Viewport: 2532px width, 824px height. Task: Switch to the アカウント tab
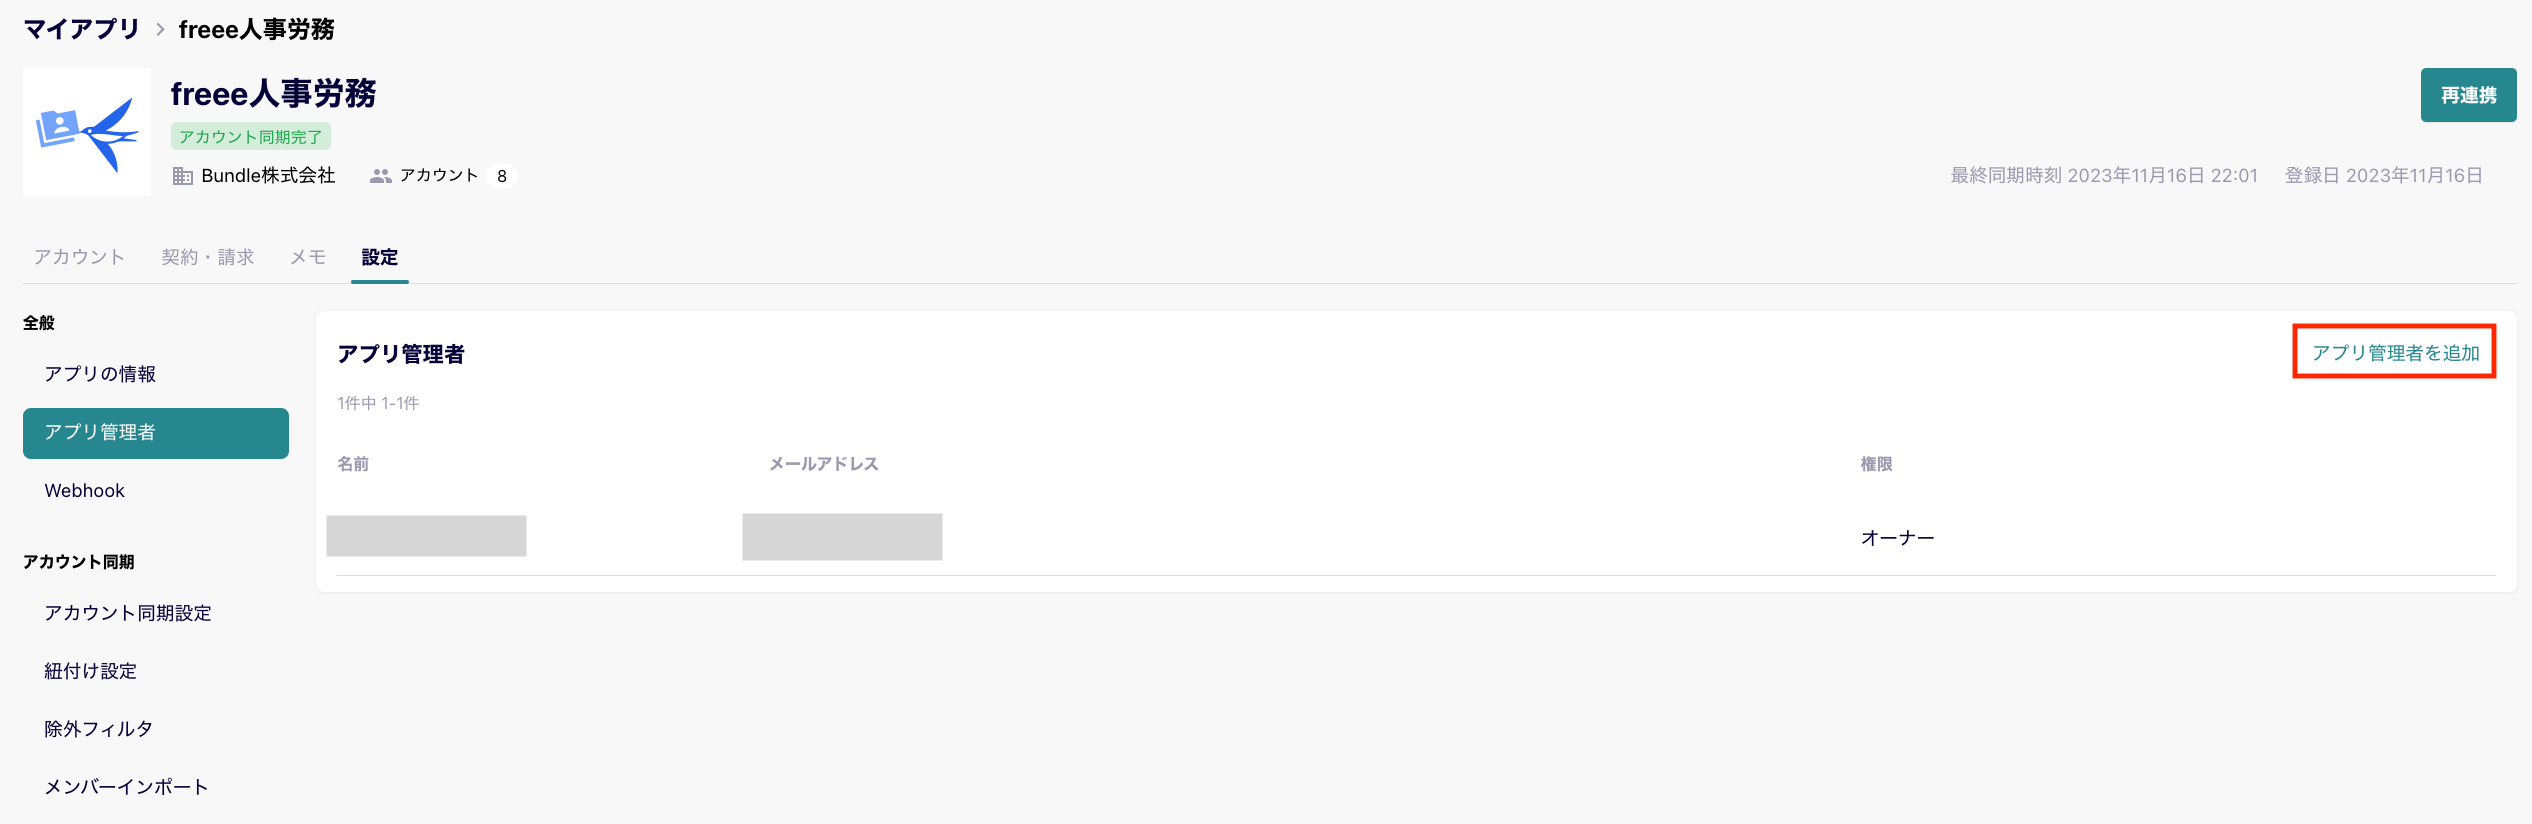pos(79,257)
